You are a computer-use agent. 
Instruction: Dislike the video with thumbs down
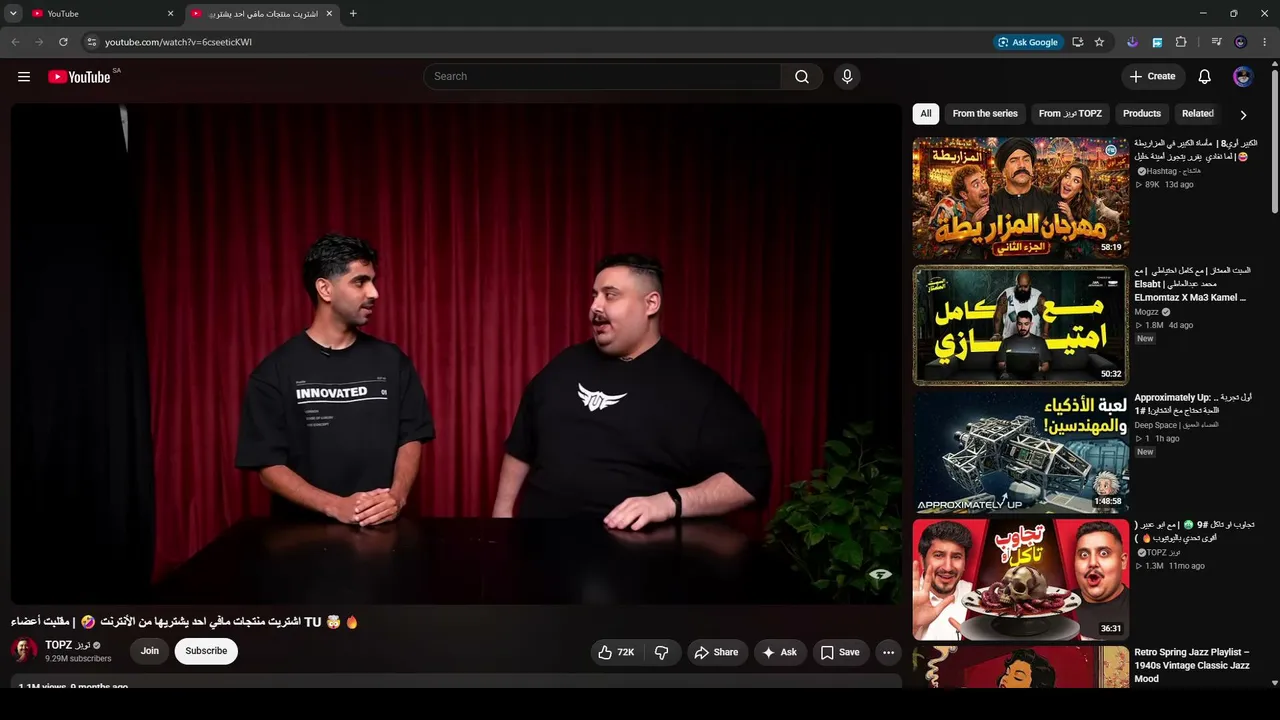(x=662, y=652)
